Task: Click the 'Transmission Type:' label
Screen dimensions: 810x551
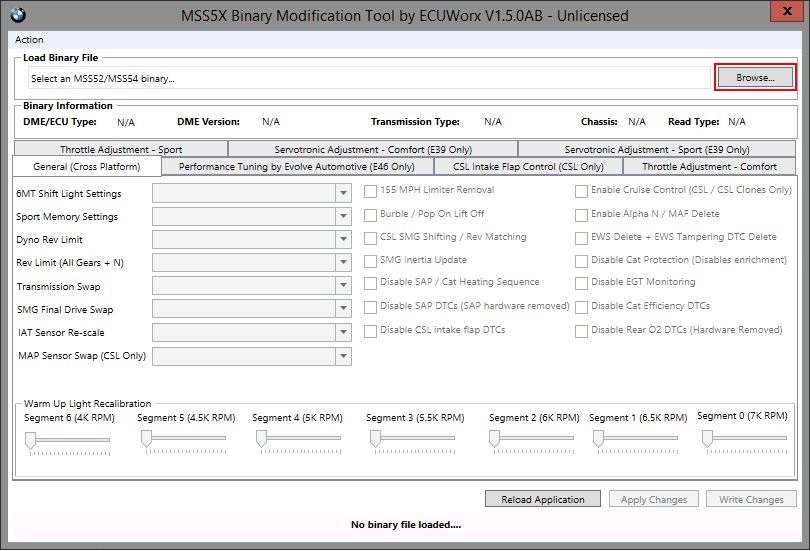Action: tap(415, 122)
